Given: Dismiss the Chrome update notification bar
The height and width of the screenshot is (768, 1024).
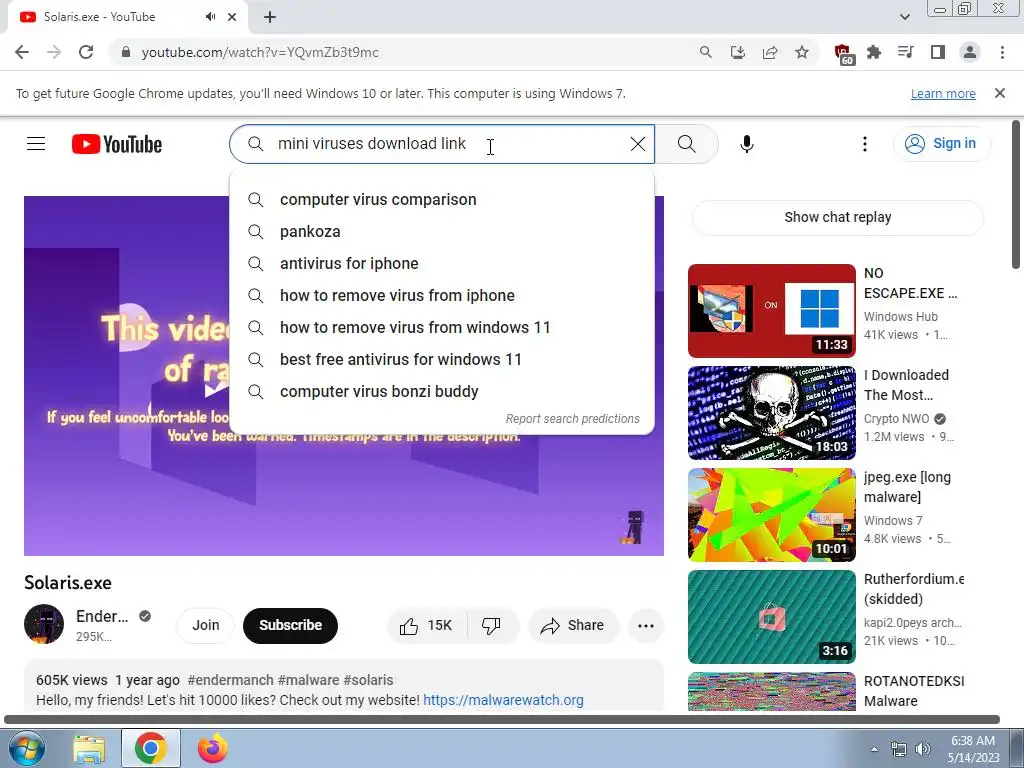Looking at the screenshot, I should (x=1000, y=93).
